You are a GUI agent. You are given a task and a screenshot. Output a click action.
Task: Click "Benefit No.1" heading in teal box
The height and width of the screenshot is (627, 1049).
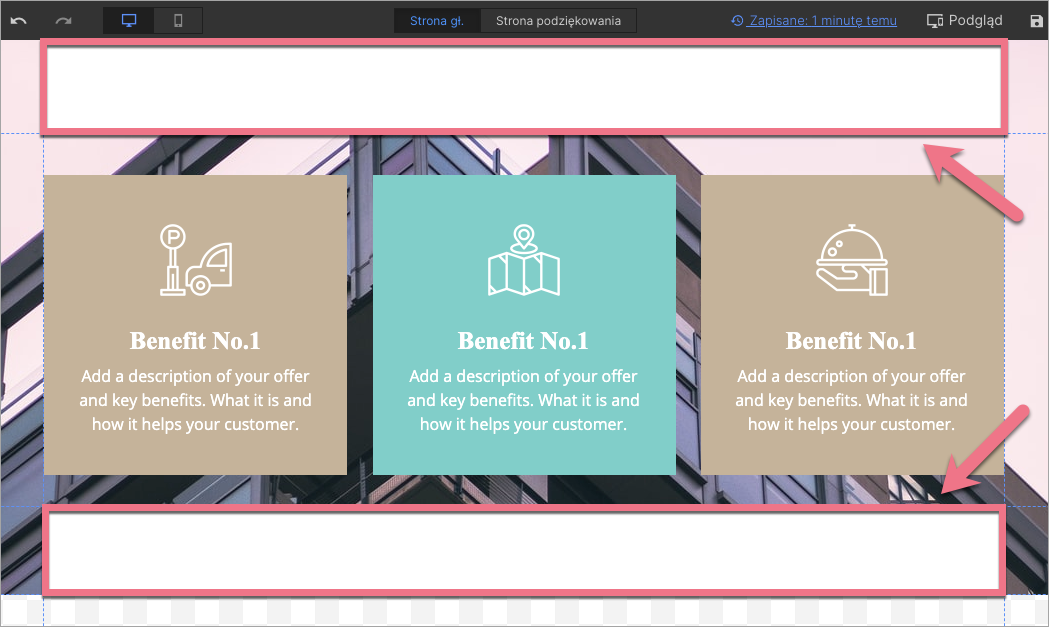(x=523, y=341)
